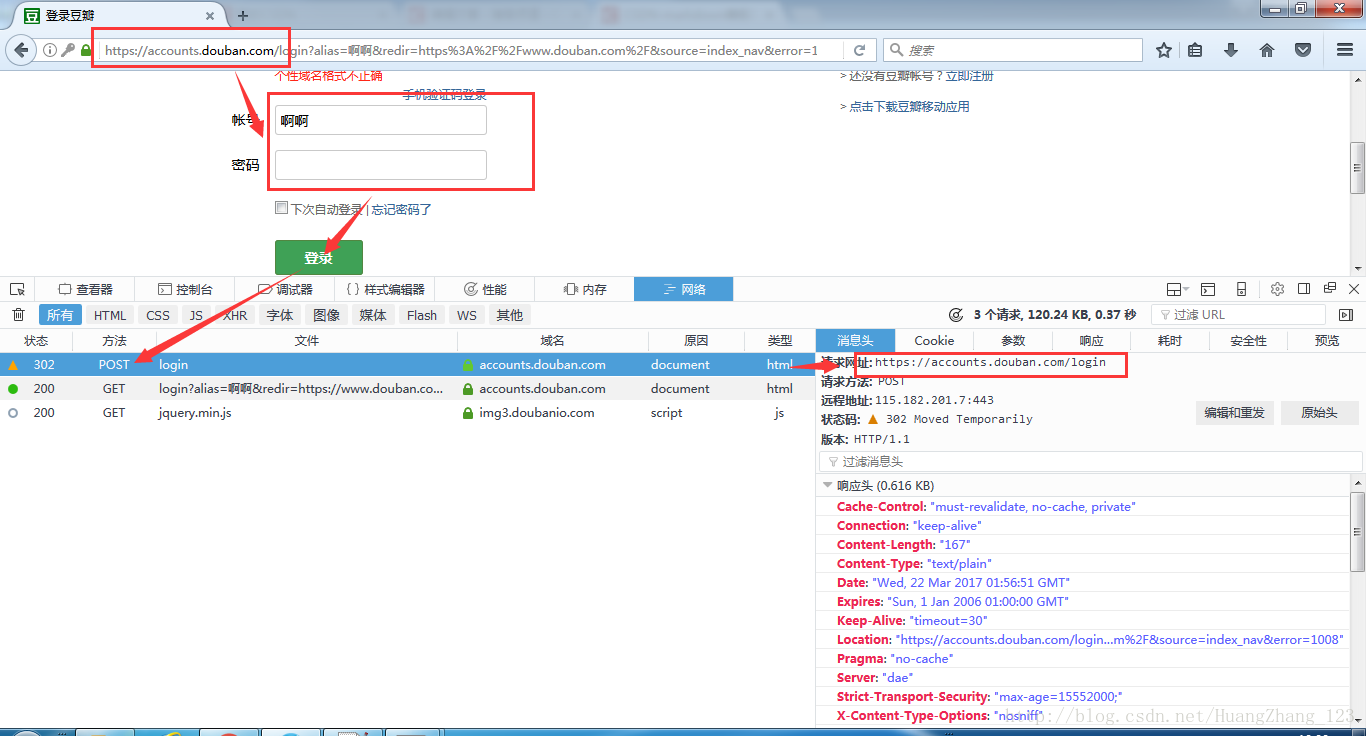
Task: Open a new tab with plus icon
Action: click(x=243, y=16)
